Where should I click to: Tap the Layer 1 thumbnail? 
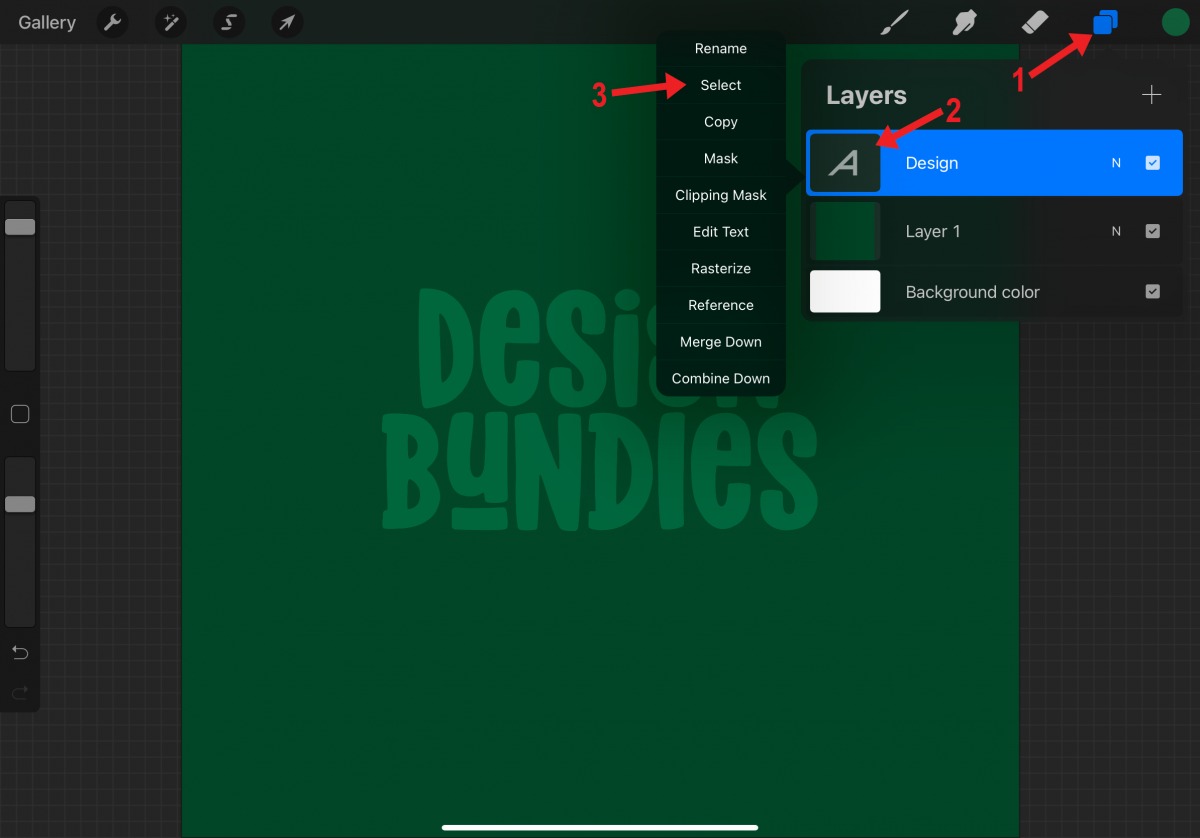[x=845, y=231]
